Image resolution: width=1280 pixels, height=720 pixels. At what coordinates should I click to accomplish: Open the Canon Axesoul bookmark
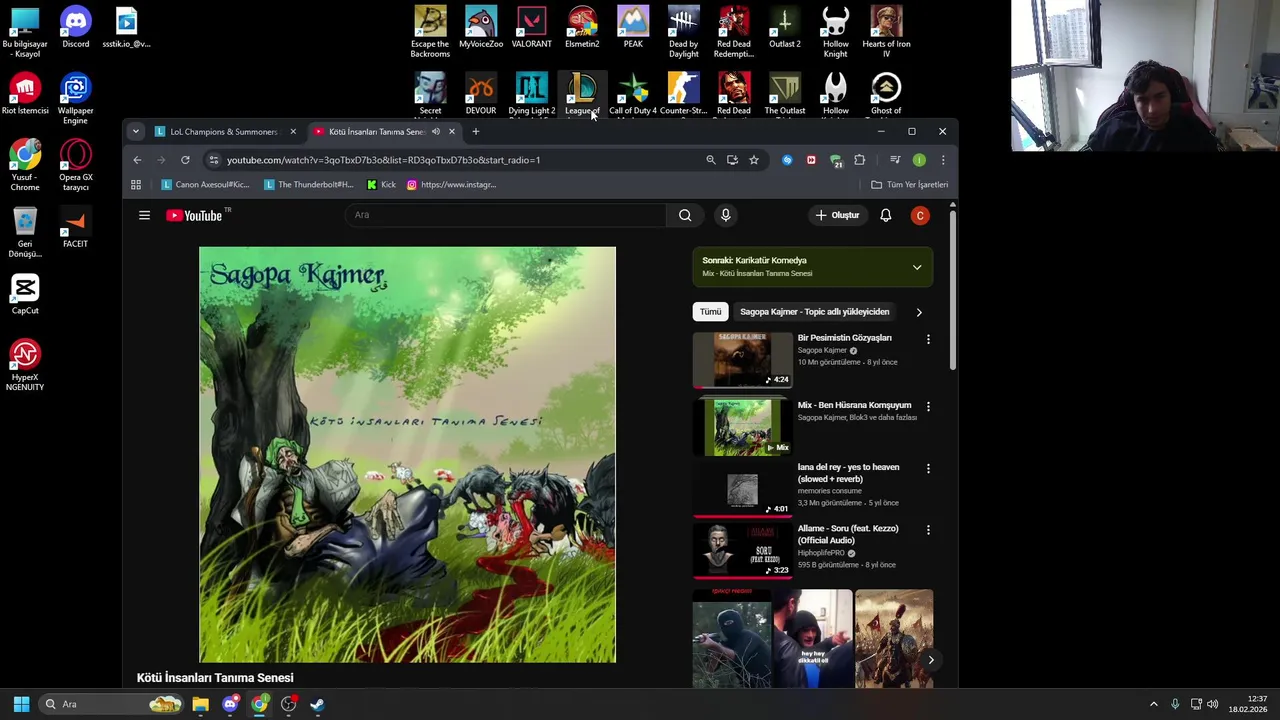click(x=206, y=184)
